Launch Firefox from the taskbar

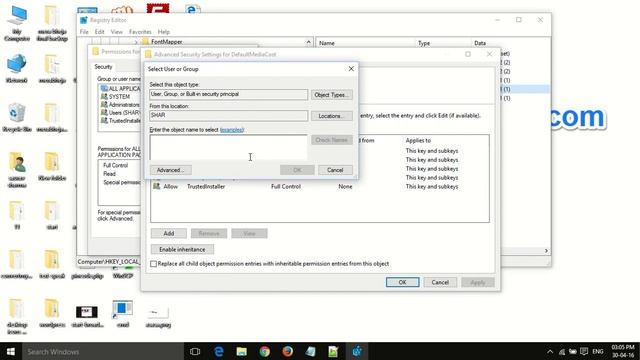click(x=287, y=351)
